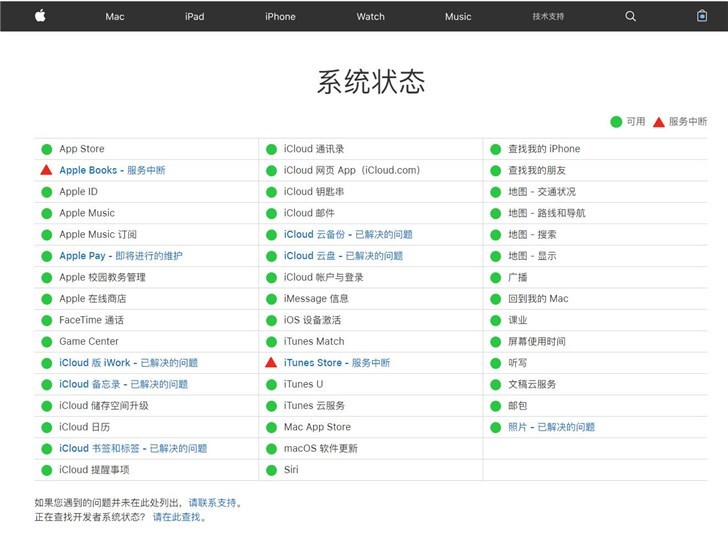Image resolution: width=728 pixels, height=536 pixels.
Task: Click the 地图 - 路线和导航 text
Action: [x=547, y=213]
